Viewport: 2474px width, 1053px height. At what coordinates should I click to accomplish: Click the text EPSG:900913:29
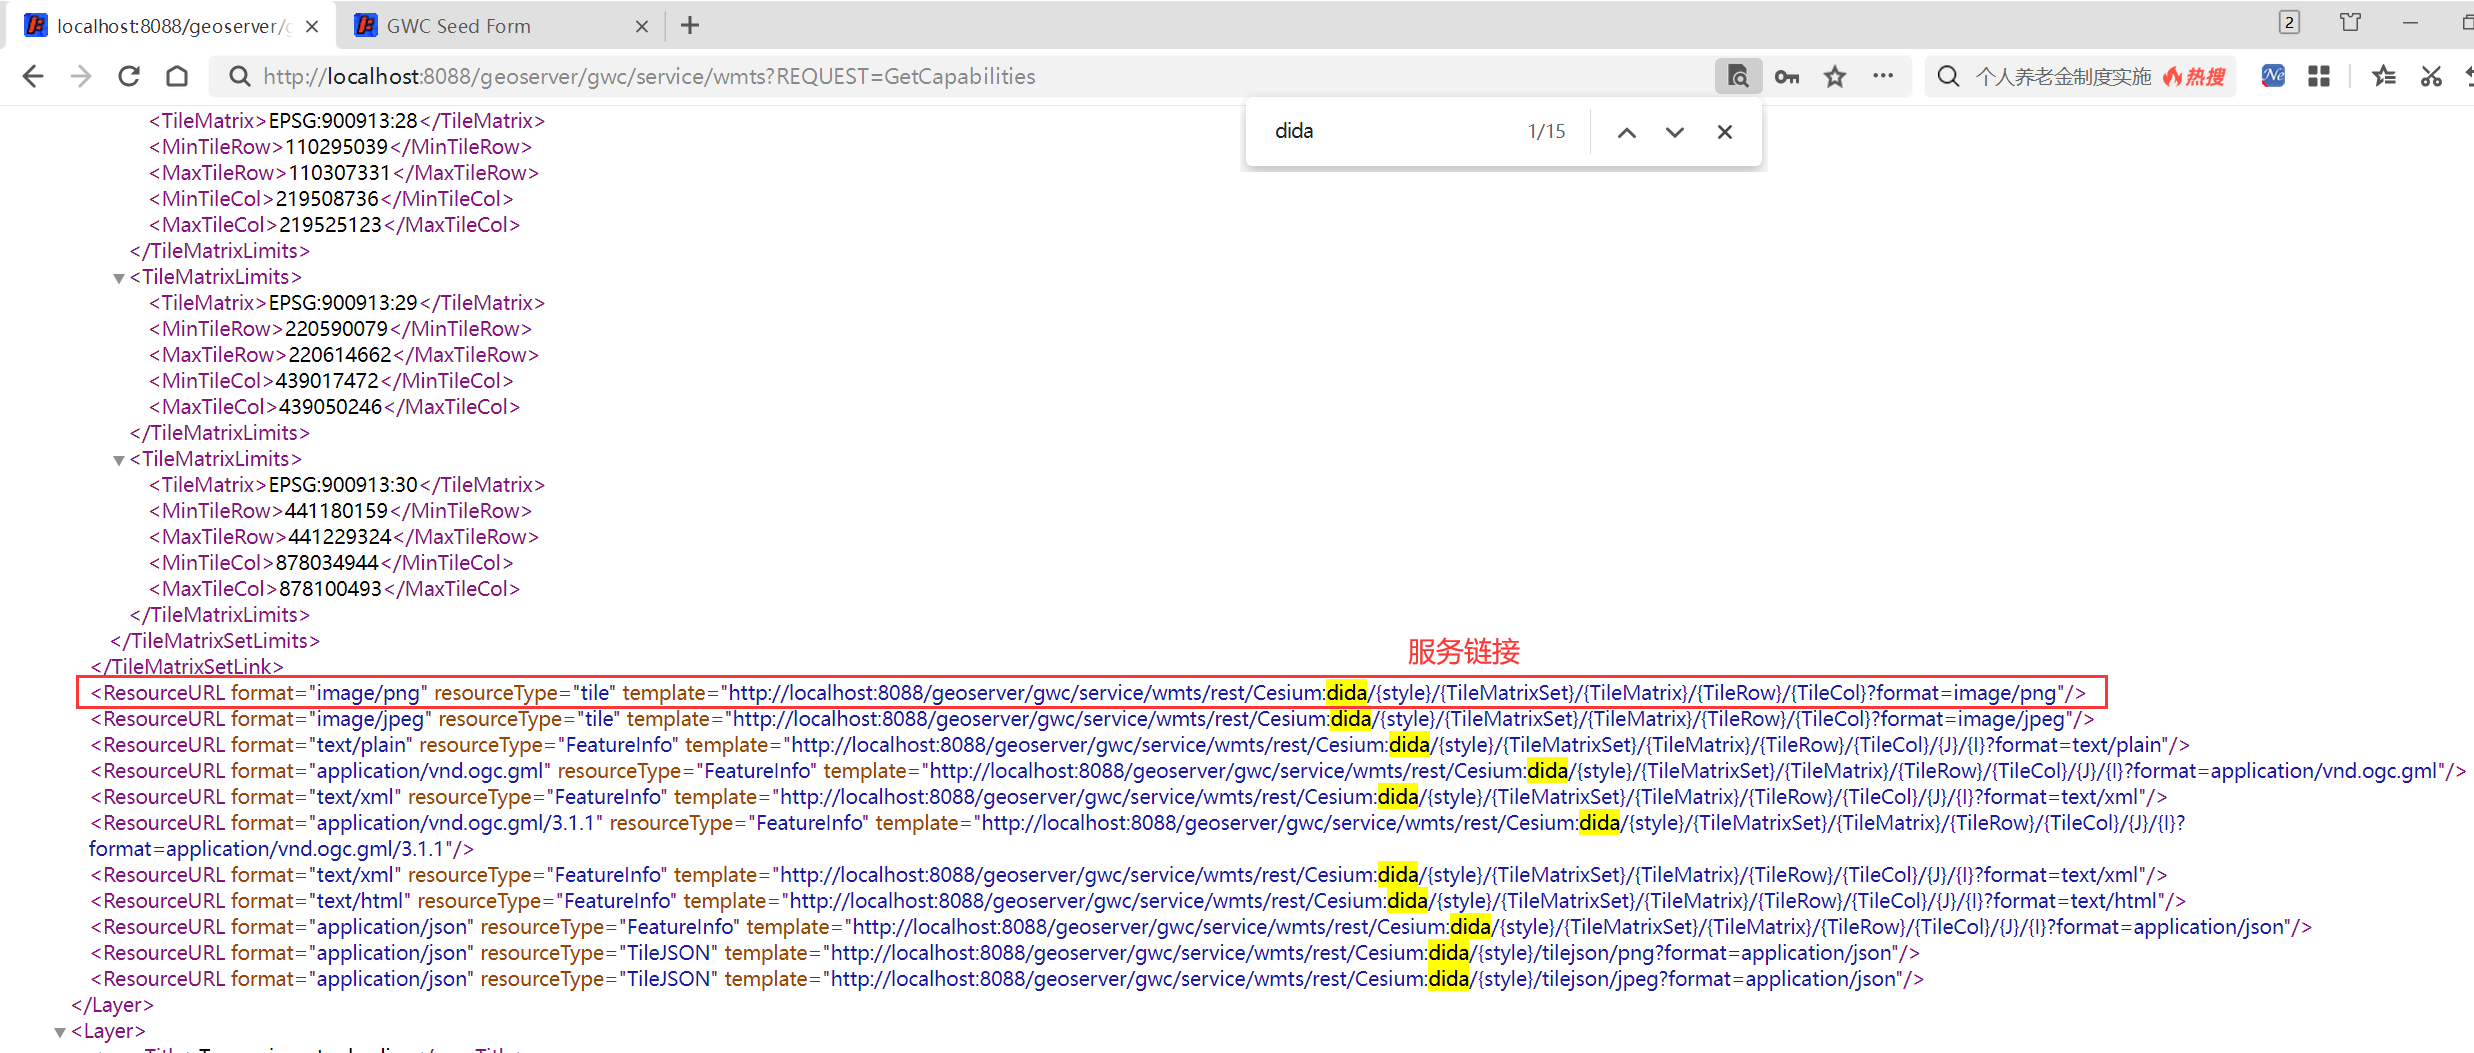click(343, 303)
